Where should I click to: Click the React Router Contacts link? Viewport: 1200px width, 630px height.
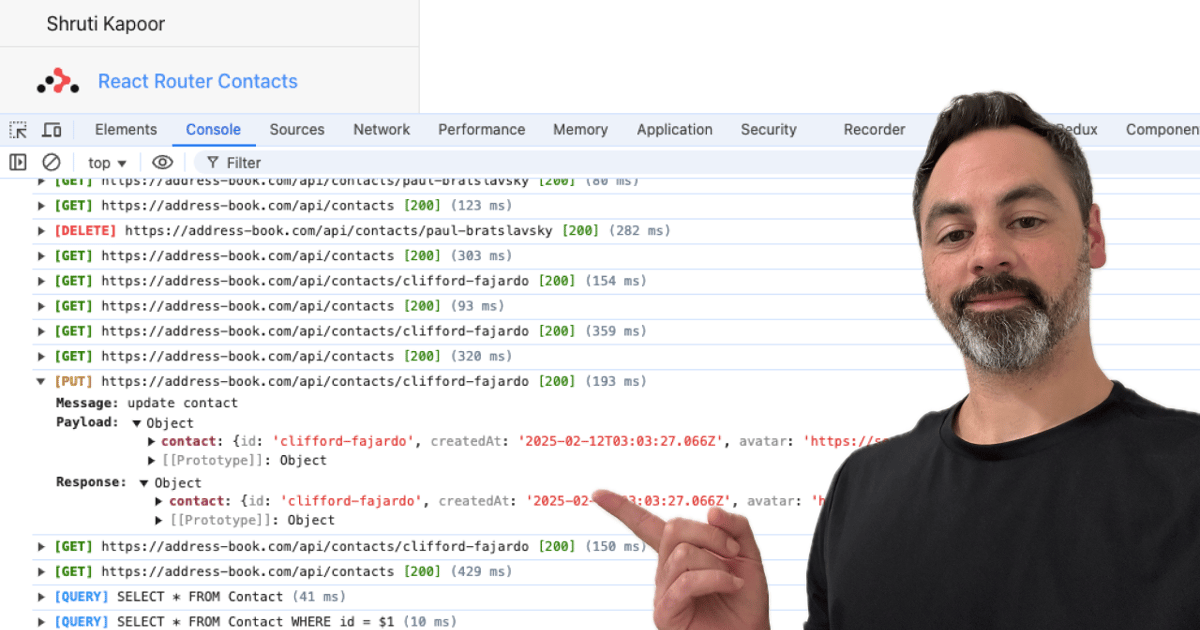197,80
